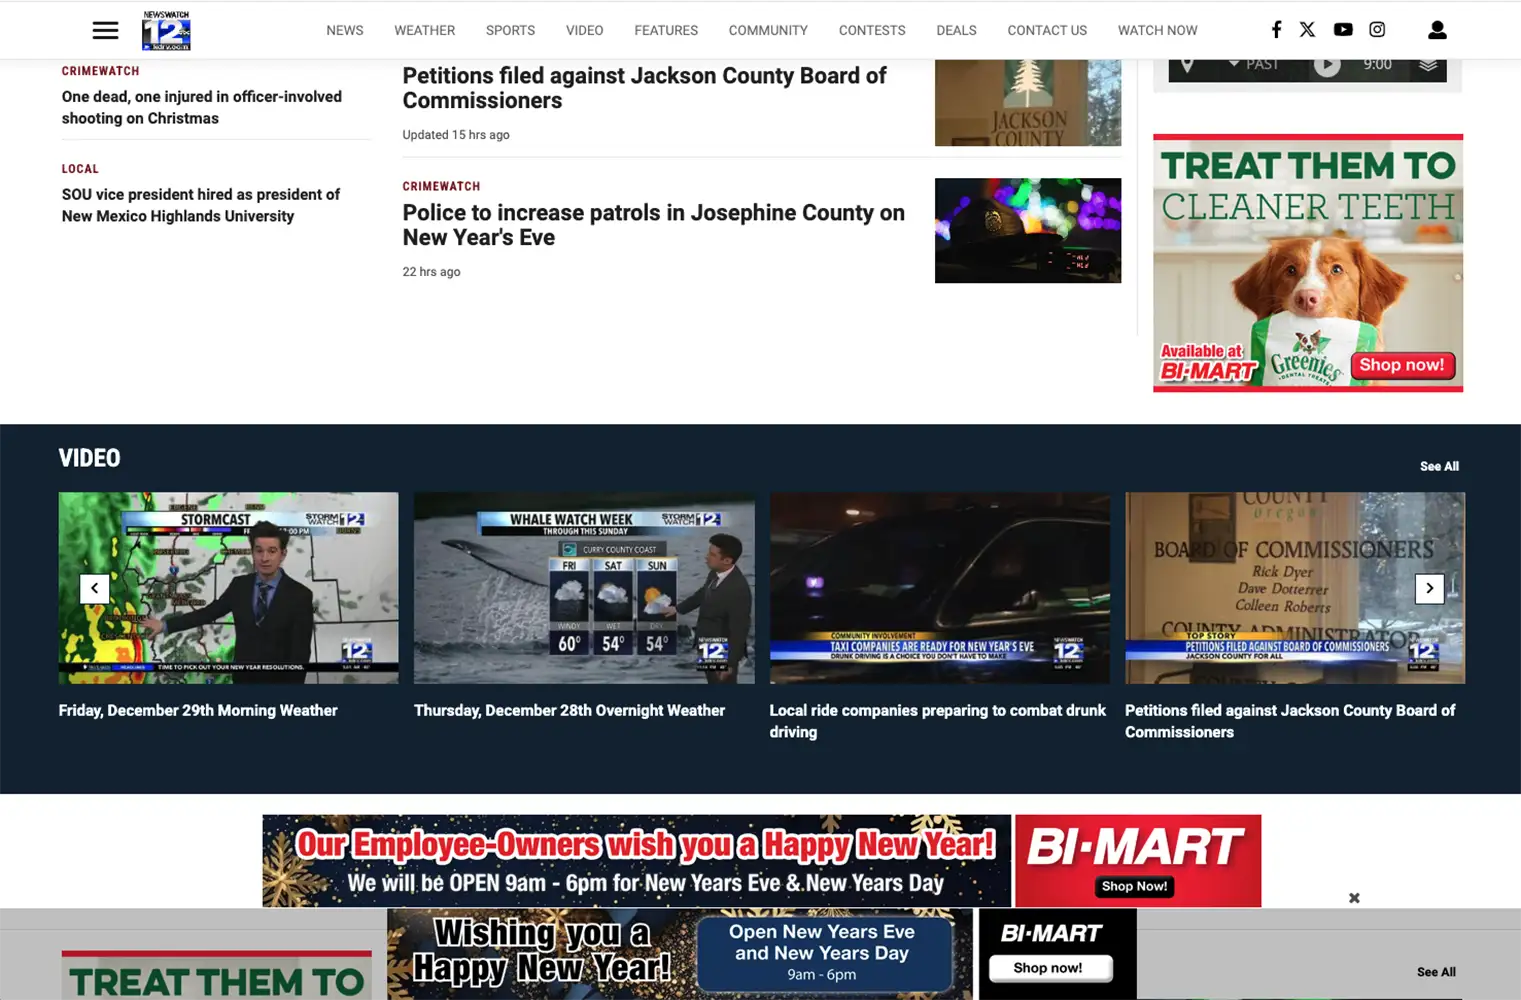Navigate to the COMMUNITY section
Image resolution: width=1521 pixels, height=1000 pixels.
[x=768, y=30]
